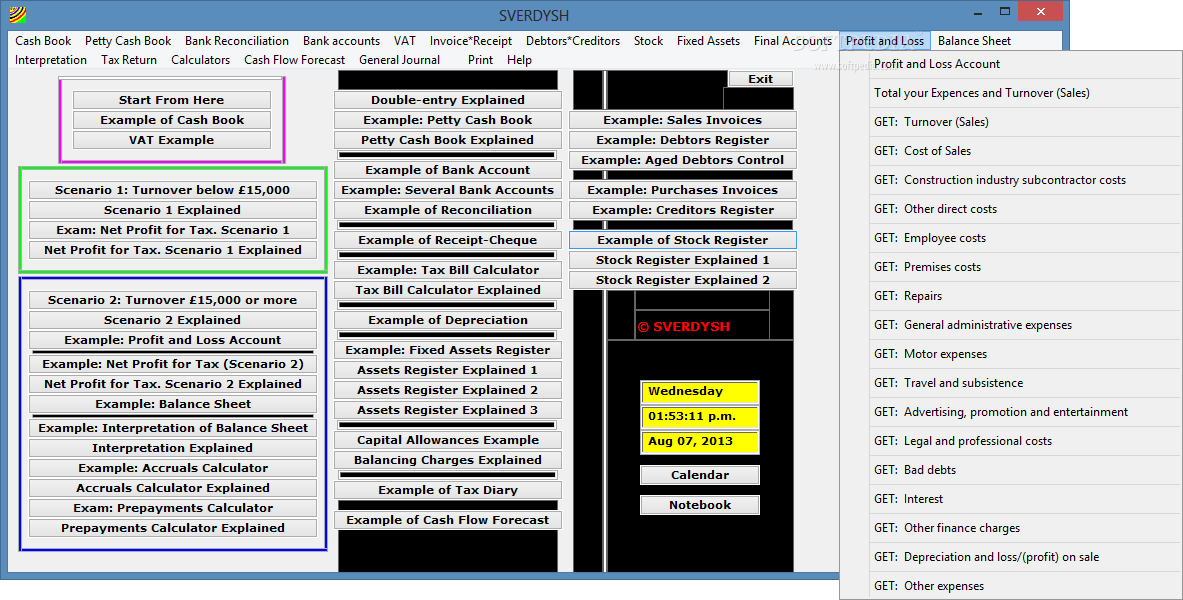Open the Tax Return menu
1183x600 pixels.
[129, 60]
